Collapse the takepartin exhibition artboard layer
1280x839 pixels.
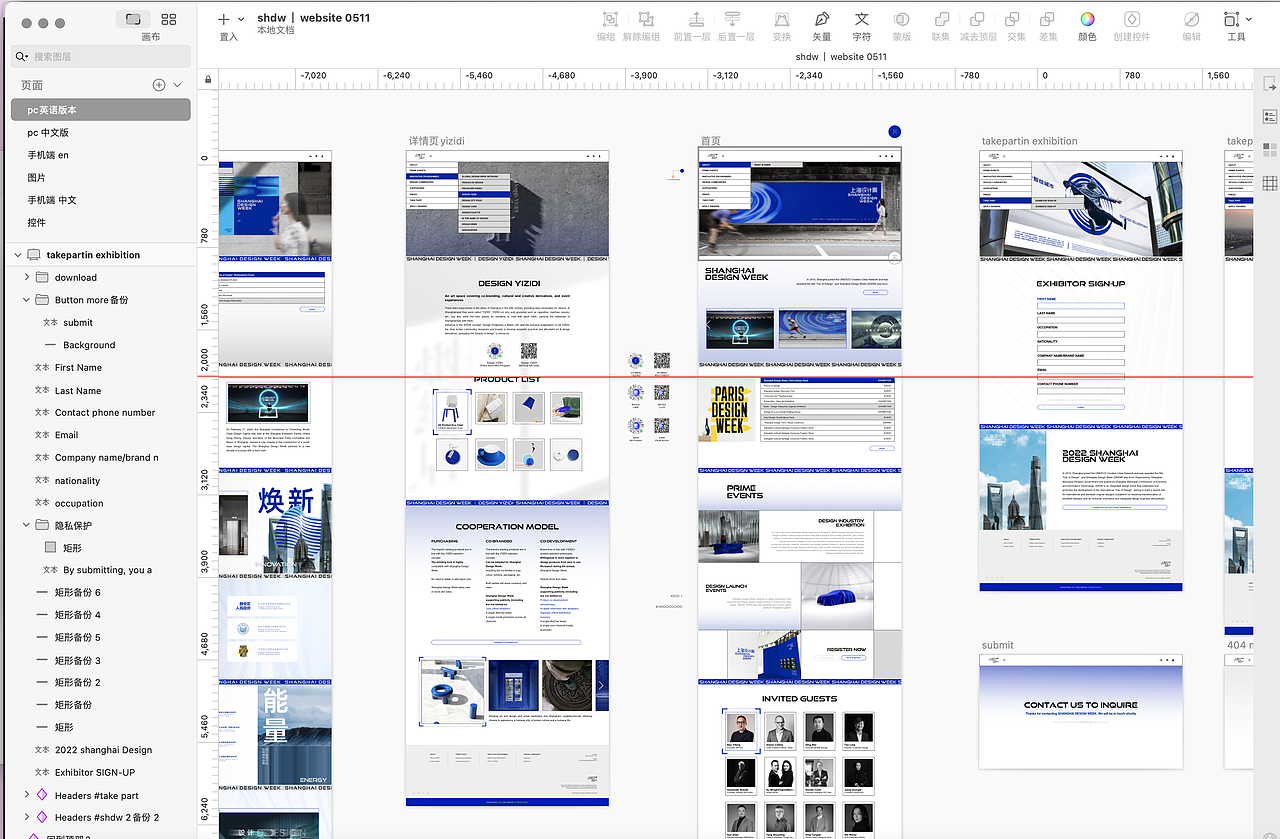(18, 255)
